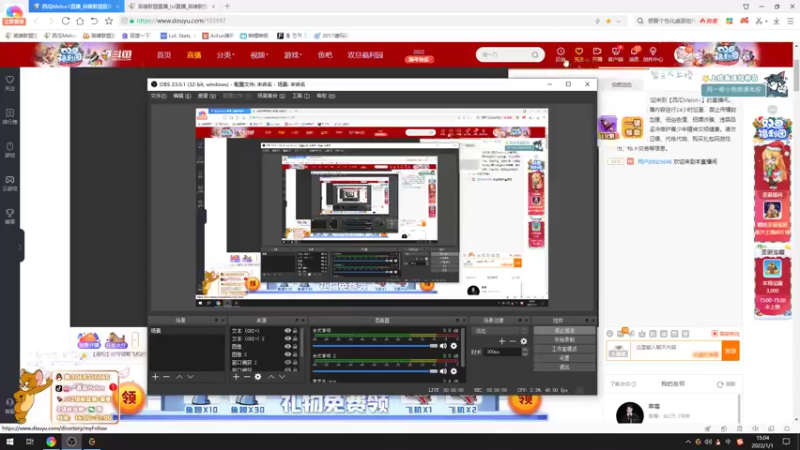This screenshot has height=450, width=800.
Task: Toggle lock on first text source
Action: click(x=295, y=331)
